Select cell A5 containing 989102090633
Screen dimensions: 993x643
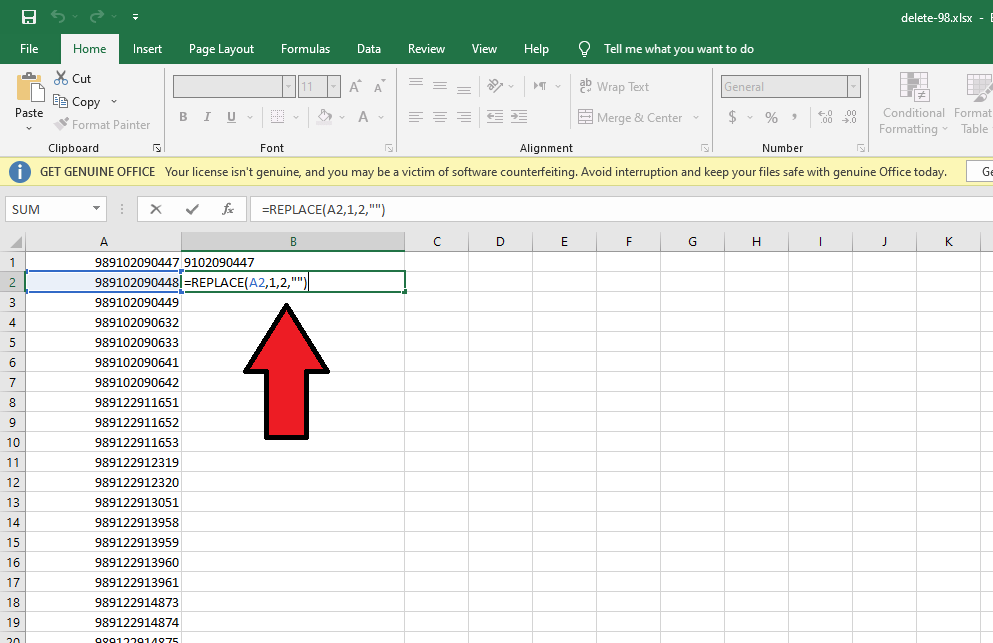tap(103, 342)
